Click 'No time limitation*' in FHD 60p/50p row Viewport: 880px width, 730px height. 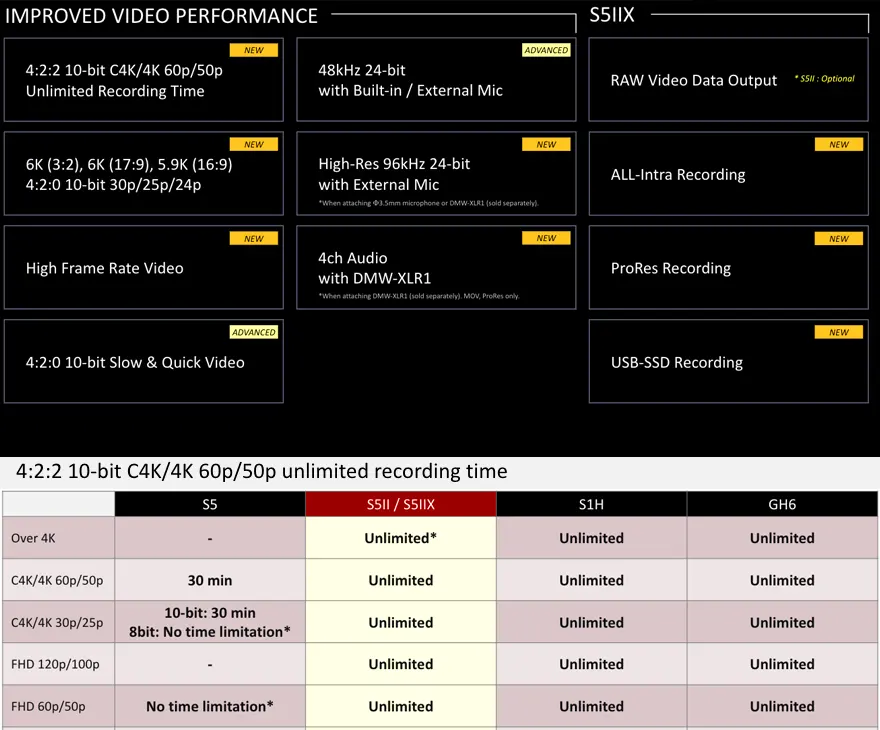[x=210, y=706]
